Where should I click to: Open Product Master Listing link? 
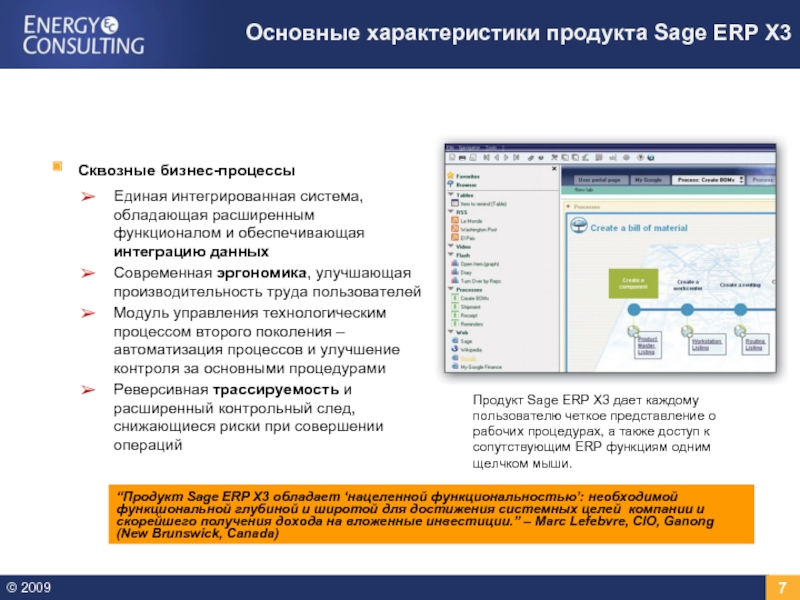click(x=647, y=345)
